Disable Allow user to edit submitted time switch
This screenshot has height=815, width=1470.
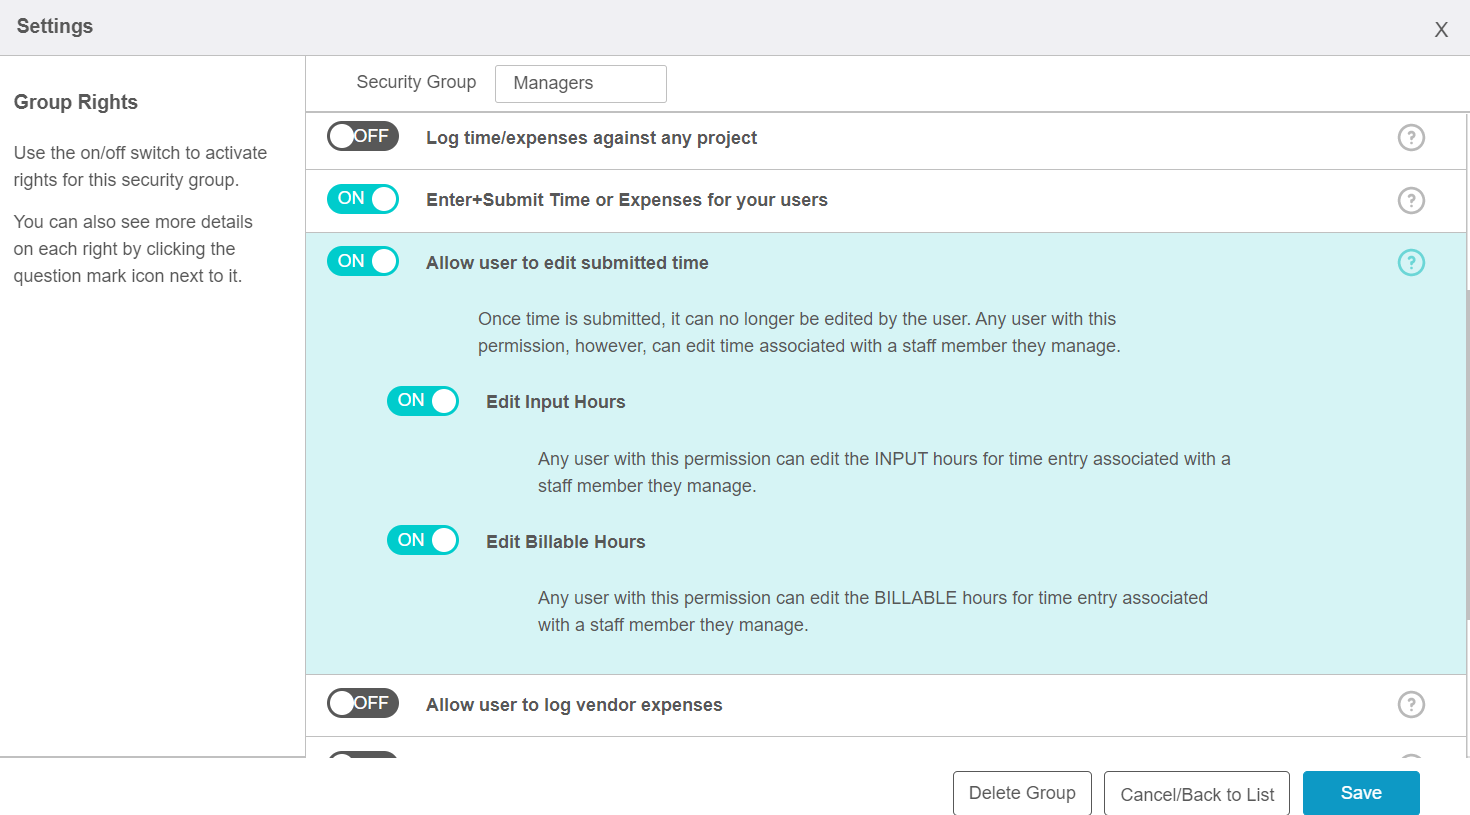(x=363, y=261)
